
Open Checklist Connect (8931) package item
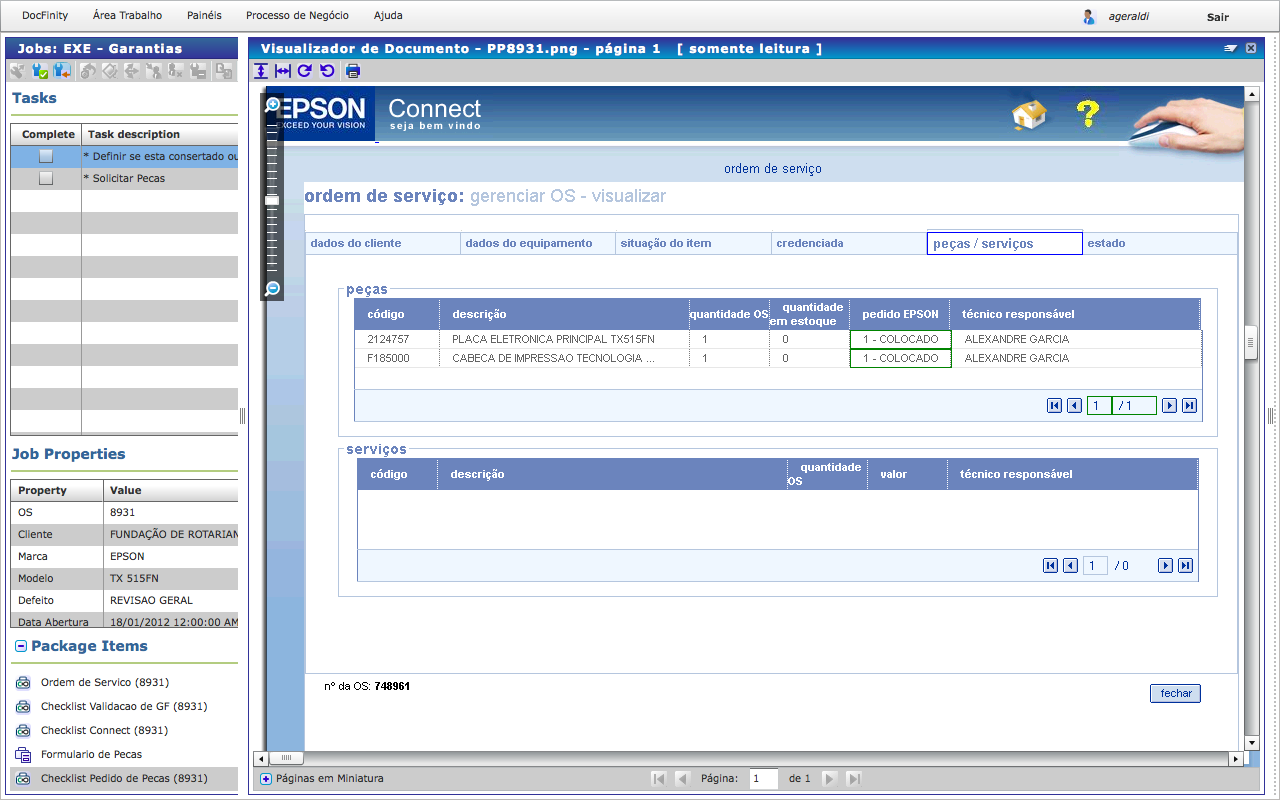click(104, 730)
